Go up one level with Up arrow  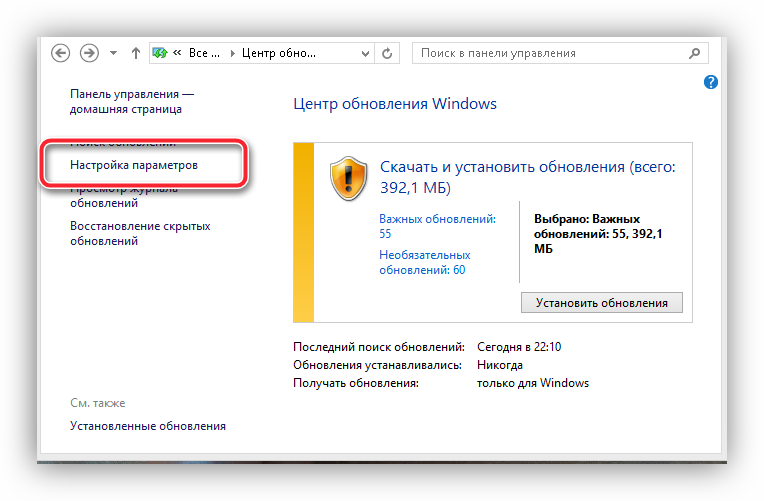click(136, 53)
